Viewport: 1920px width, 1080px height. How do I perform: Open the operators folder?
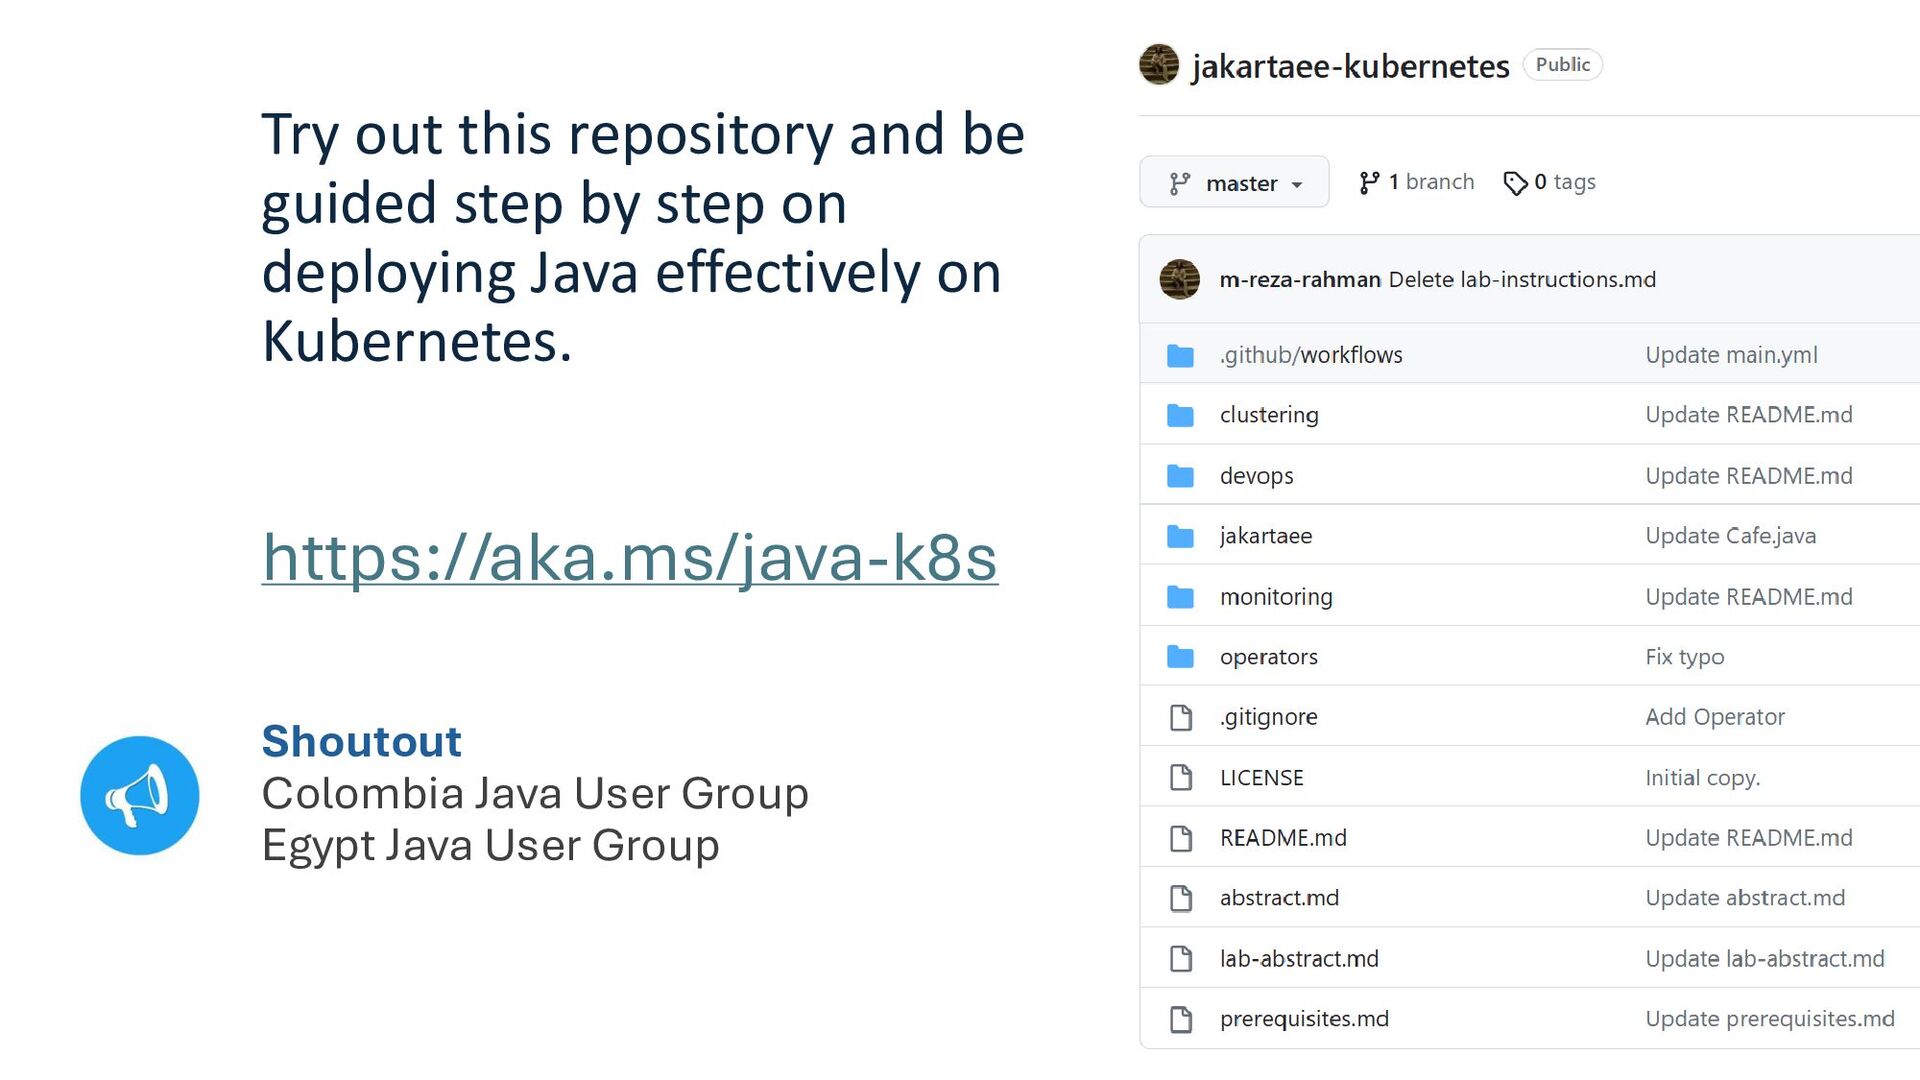click(1269, 657)
